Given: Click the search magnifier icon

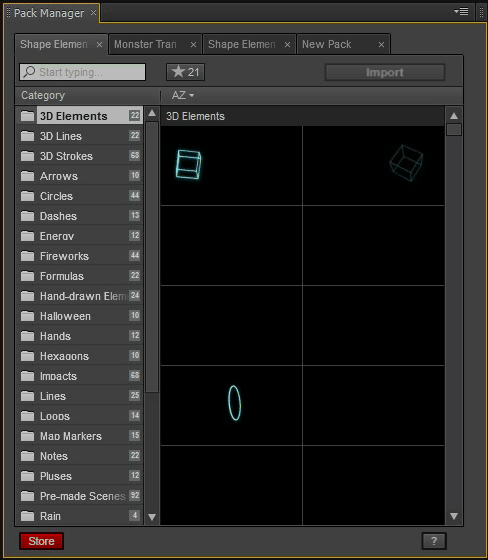Looking at the screenshot, I should [29, 72].
